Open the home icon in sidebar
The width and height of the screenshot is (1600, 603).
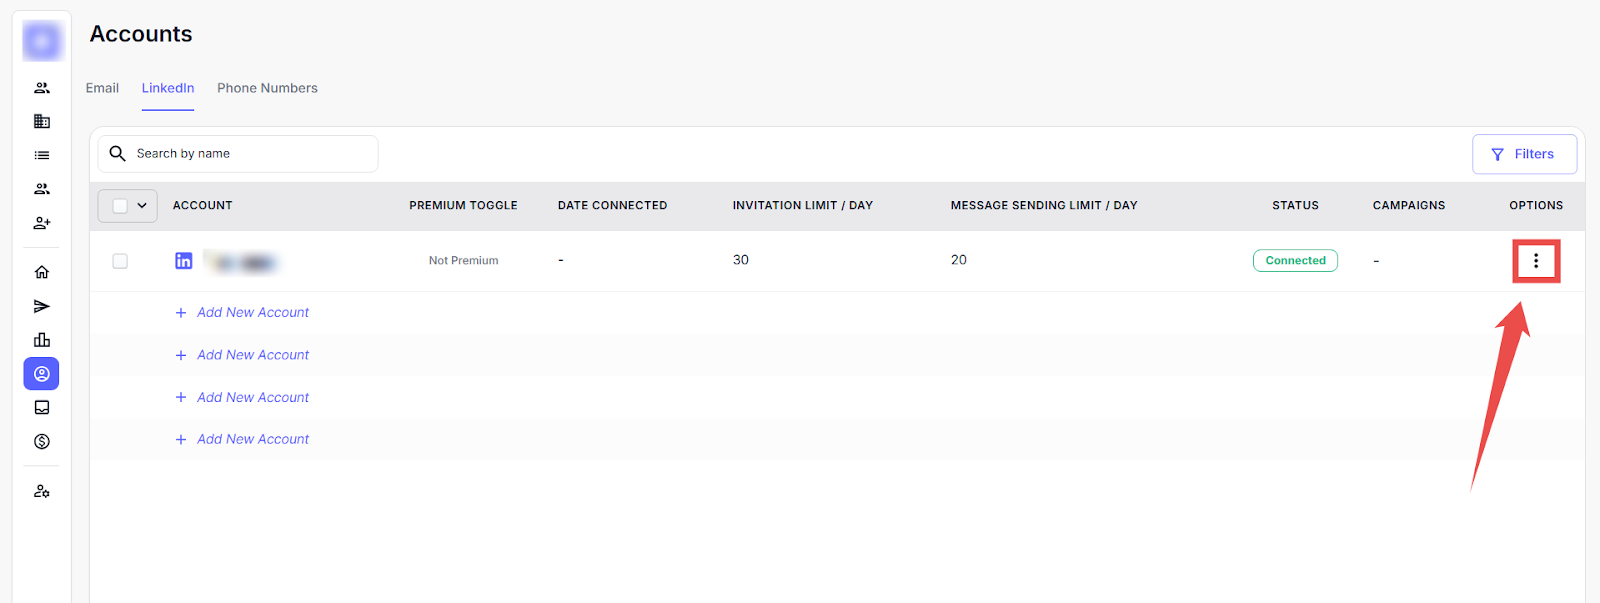[42, 272]
